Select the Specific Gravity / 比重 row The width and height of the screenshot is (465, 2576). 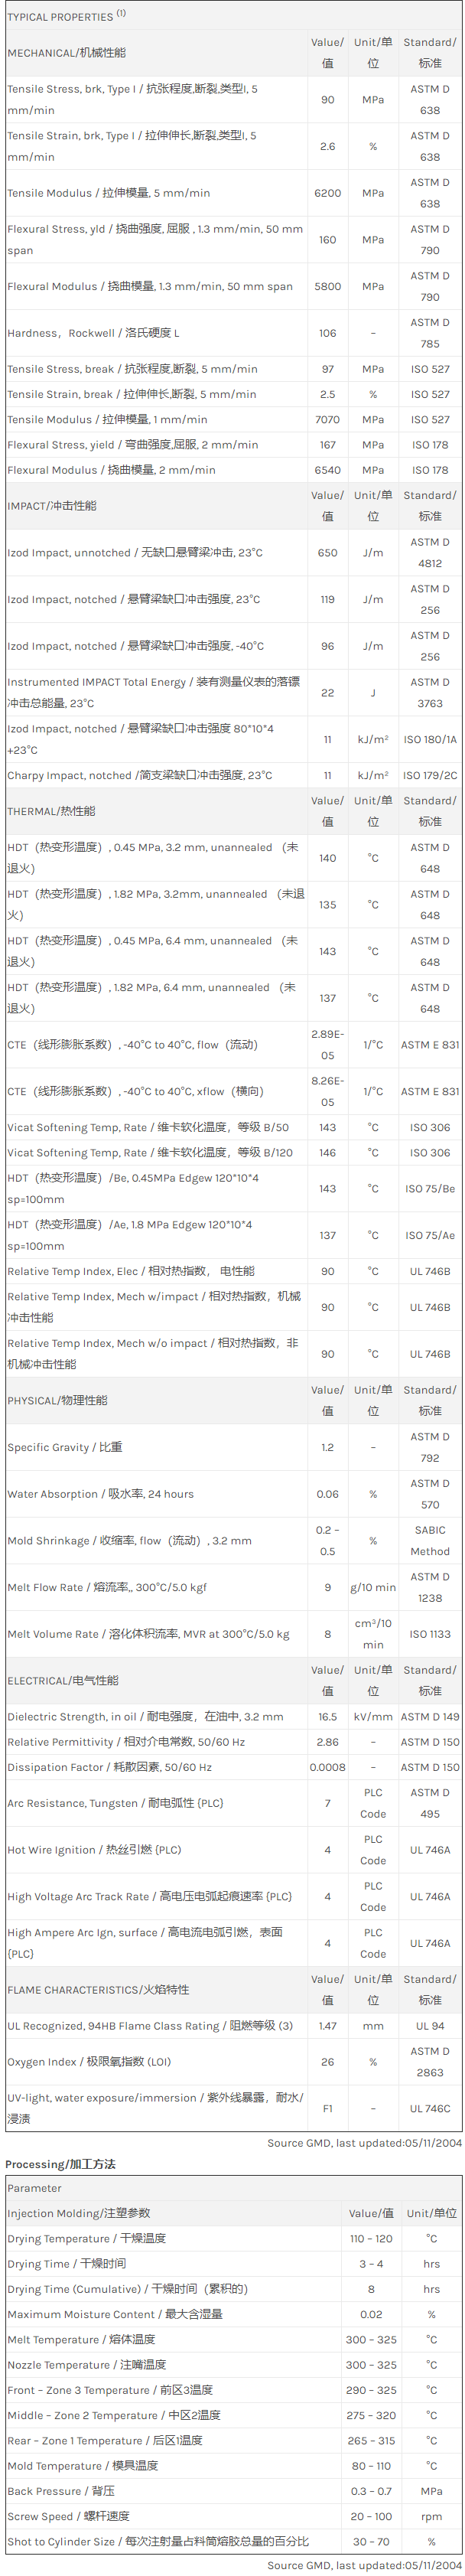coord(65,1447)
